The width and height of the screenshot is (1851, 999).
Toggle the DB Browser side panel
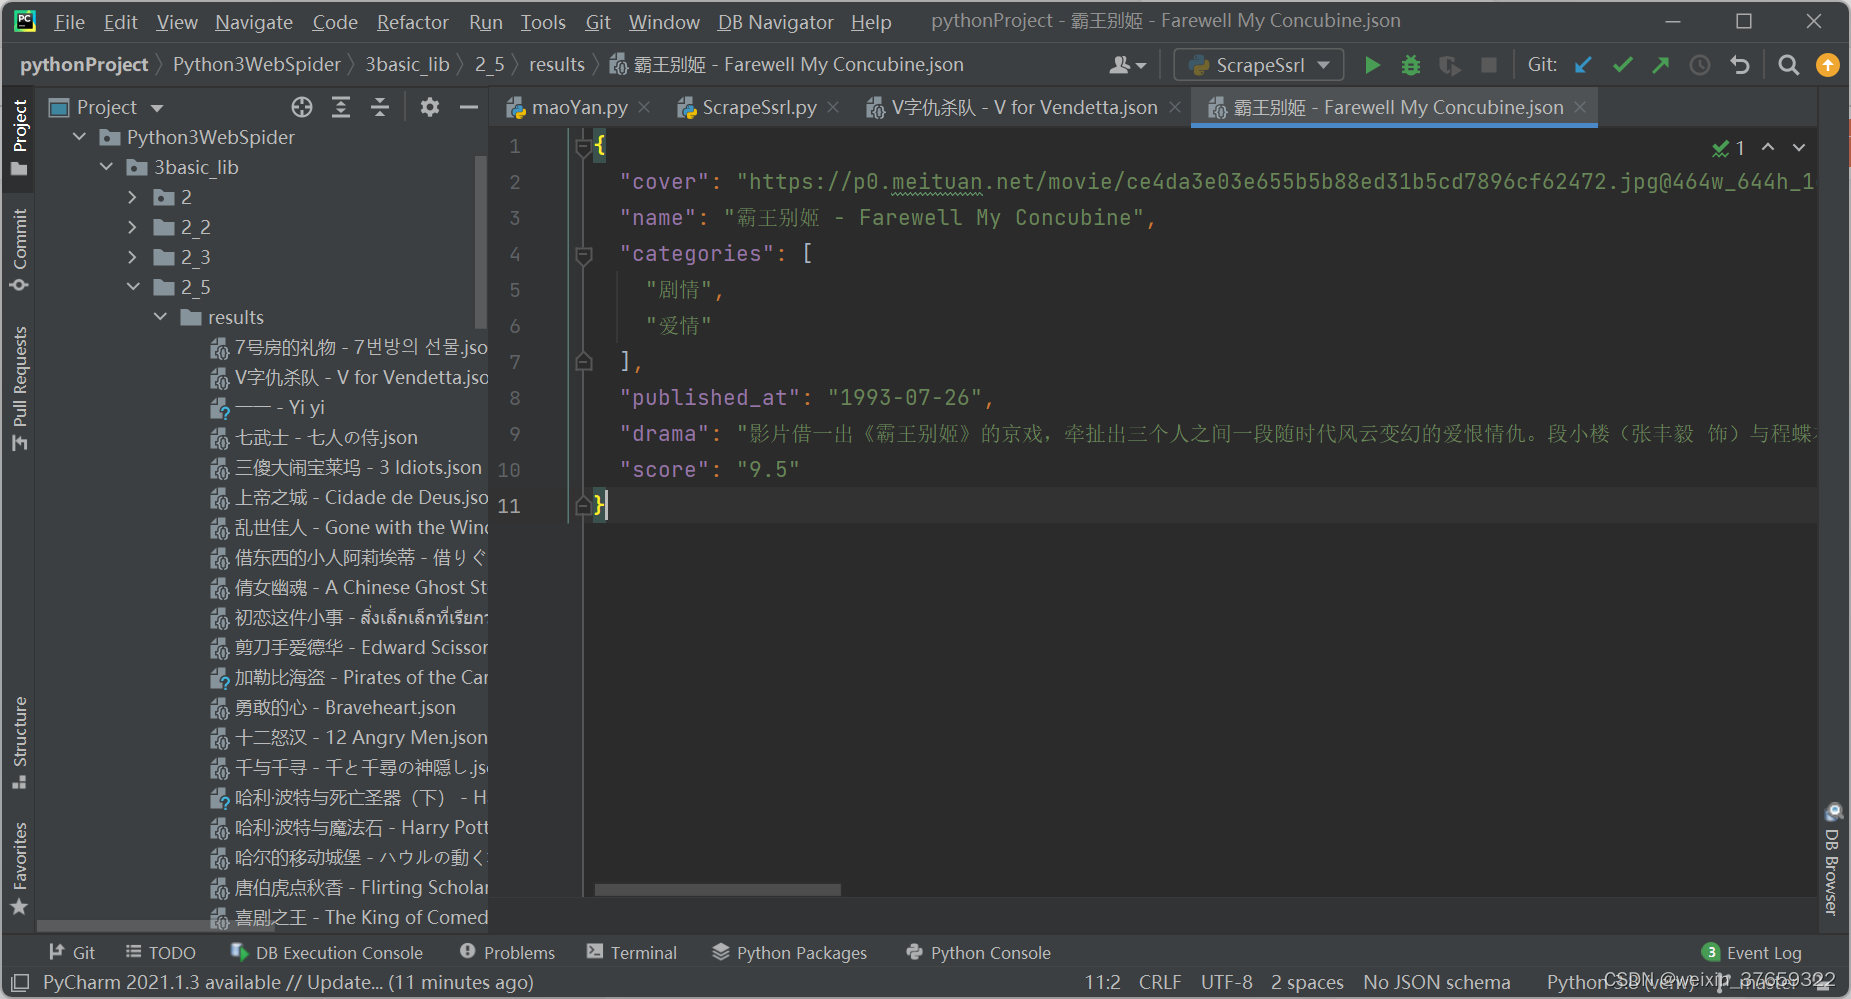coord(1832,858)
